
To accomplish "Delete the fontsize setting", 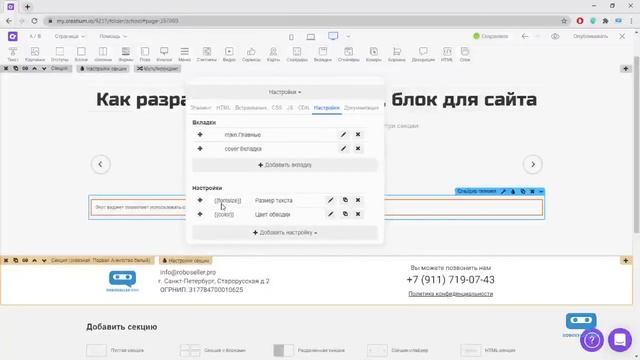I will pyautogui.click(x=358, y=200).
